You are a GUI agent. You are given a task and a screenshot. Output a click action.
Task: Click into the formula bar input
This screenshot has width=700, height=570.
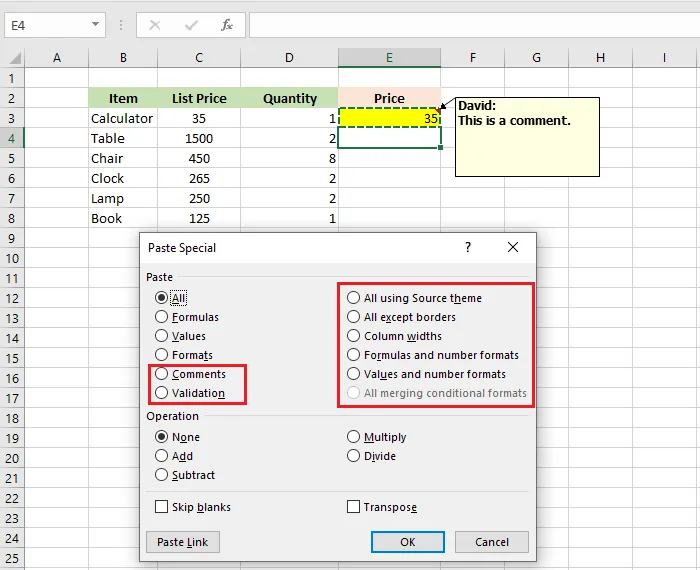pos(475,25)
